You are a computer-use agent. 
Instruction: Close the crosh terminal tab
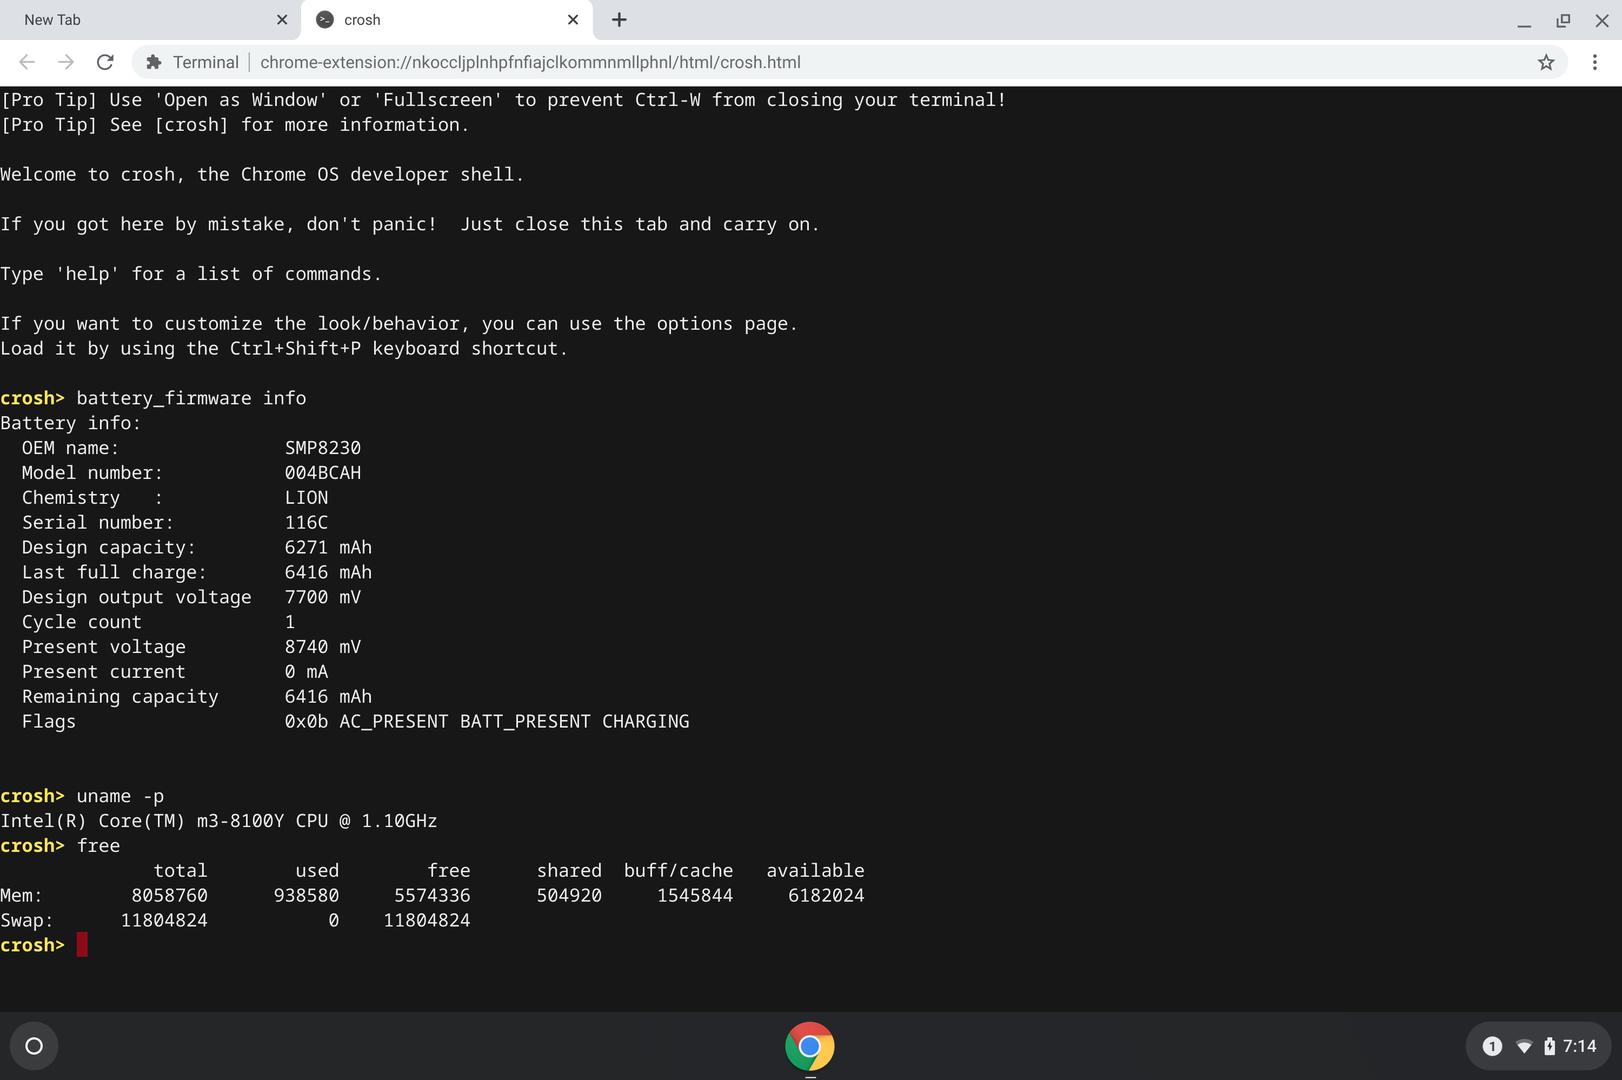[573, 20]
